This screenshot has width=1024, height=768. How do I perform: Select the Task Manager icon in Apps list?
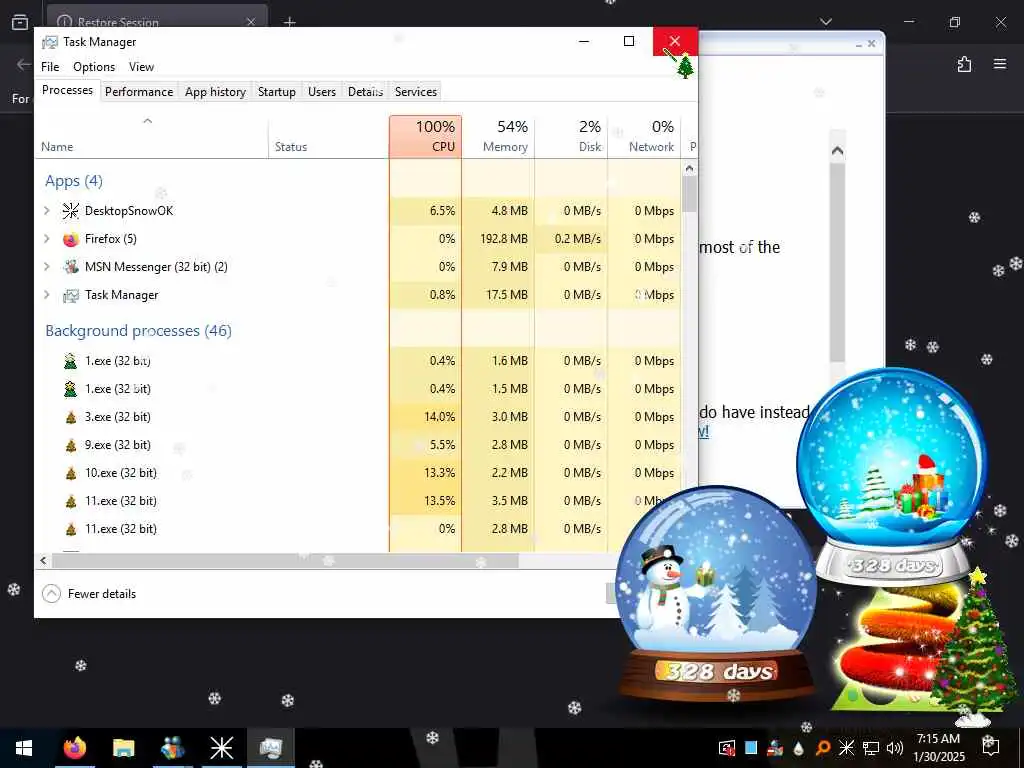click(71, 295)
